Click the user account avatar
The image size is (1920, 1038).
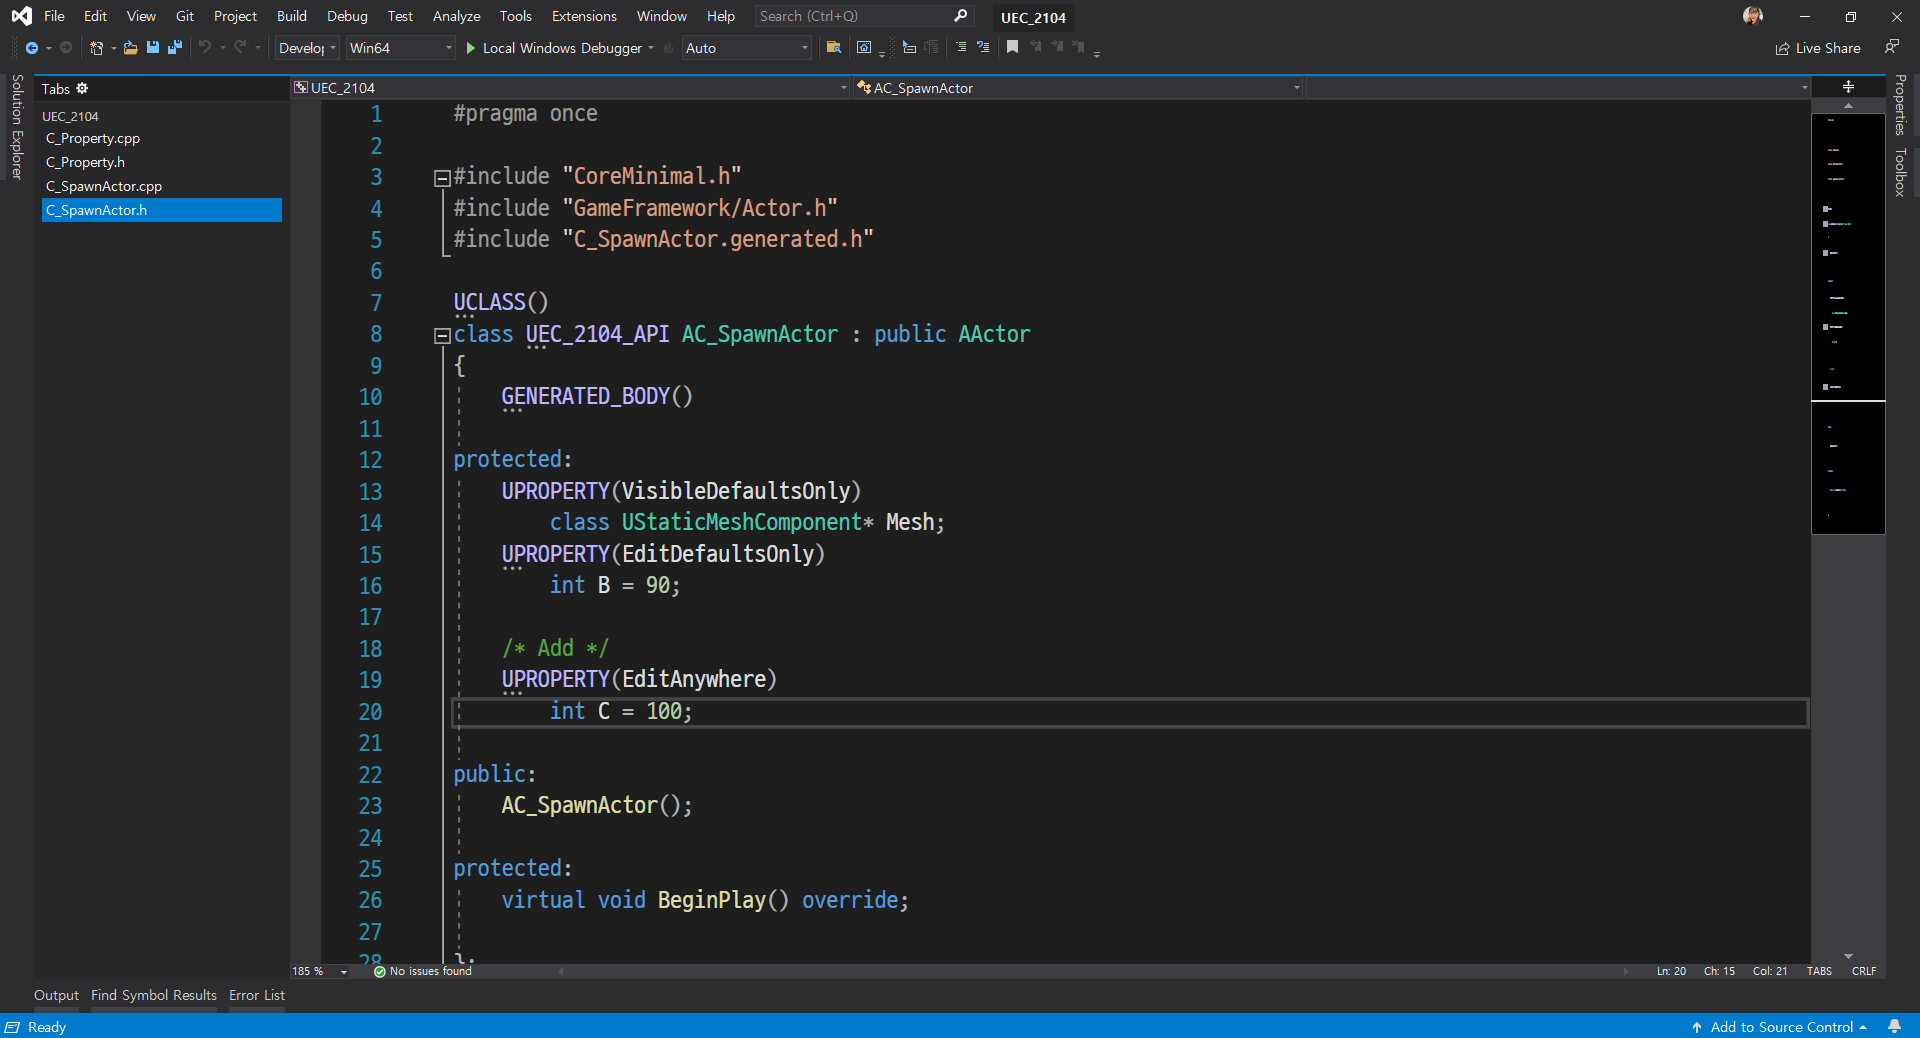coord(1753,16)
